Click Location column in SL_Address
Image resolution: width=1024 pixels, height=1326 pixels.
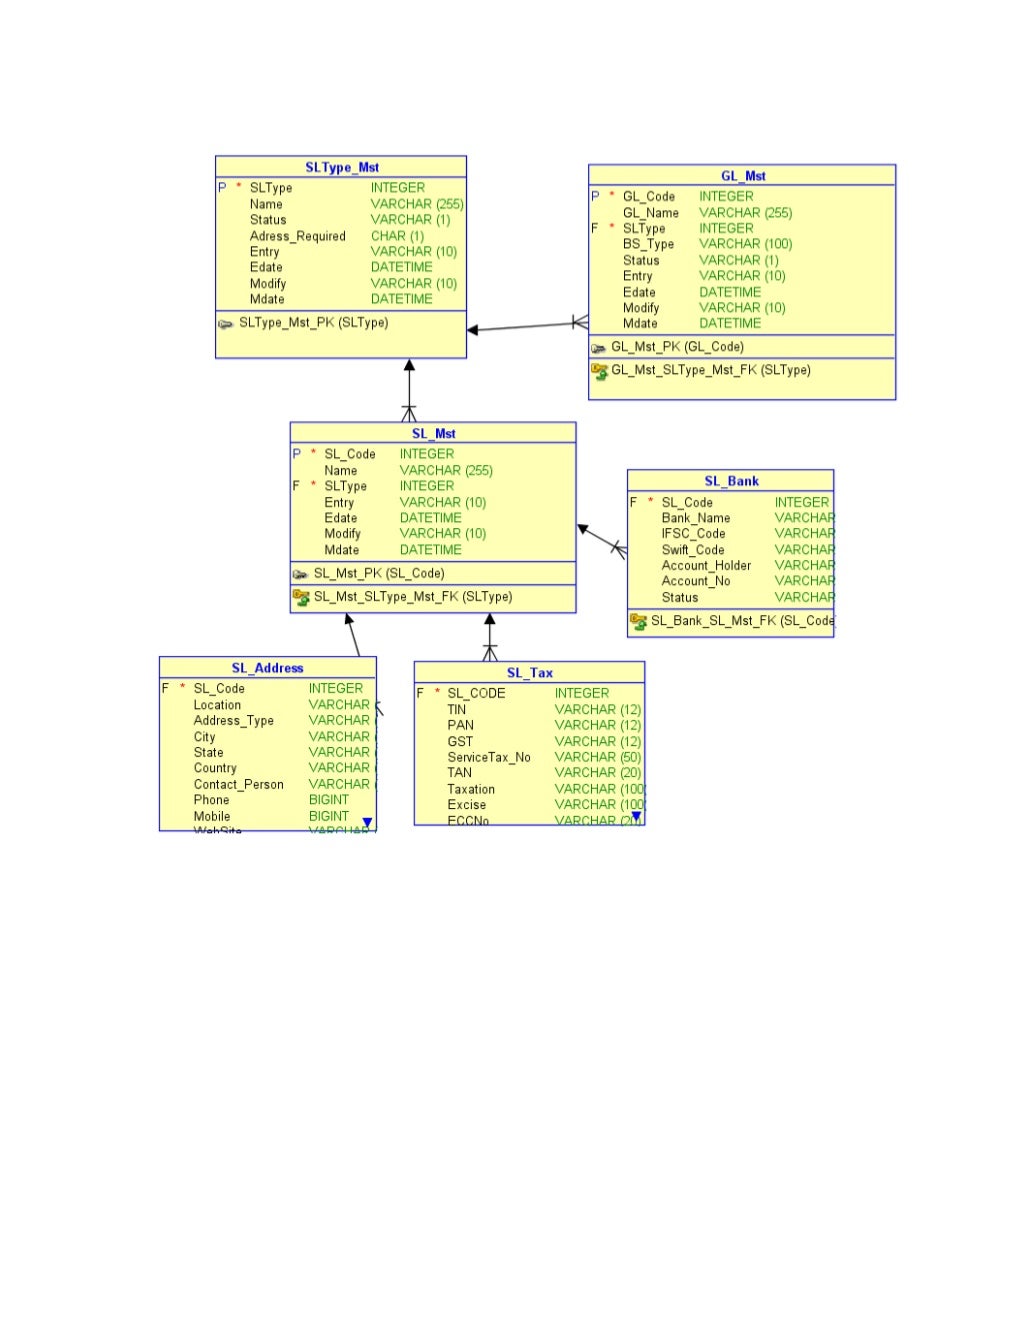pyautogui.click(x=217, y=706)
